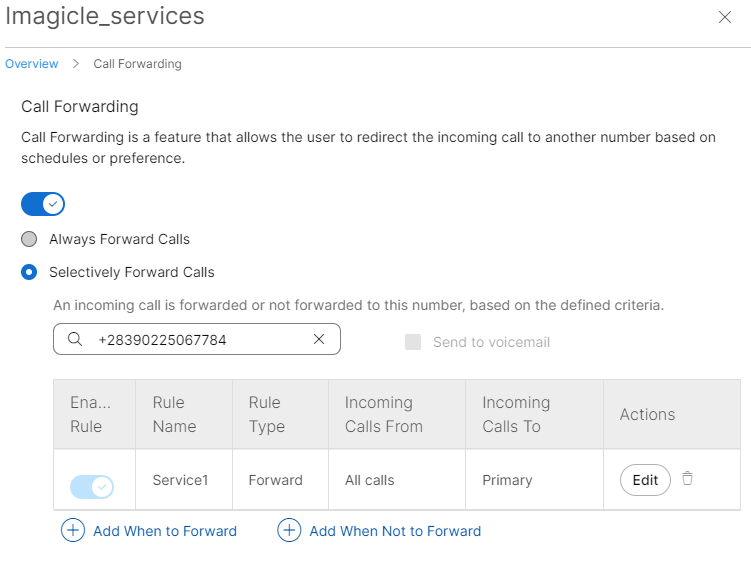
Task: Click the search magnifier icon in number field
Action: click(75, 340)
